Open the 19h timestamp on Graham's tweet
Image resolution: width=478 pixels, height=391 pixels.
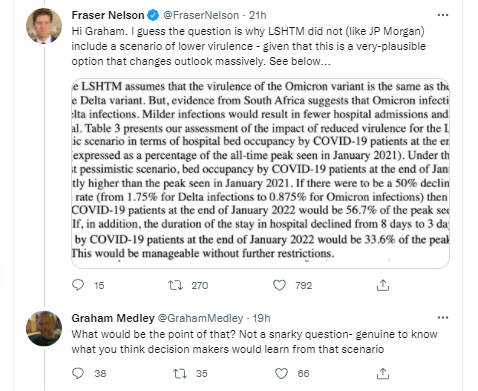point(261,318)
